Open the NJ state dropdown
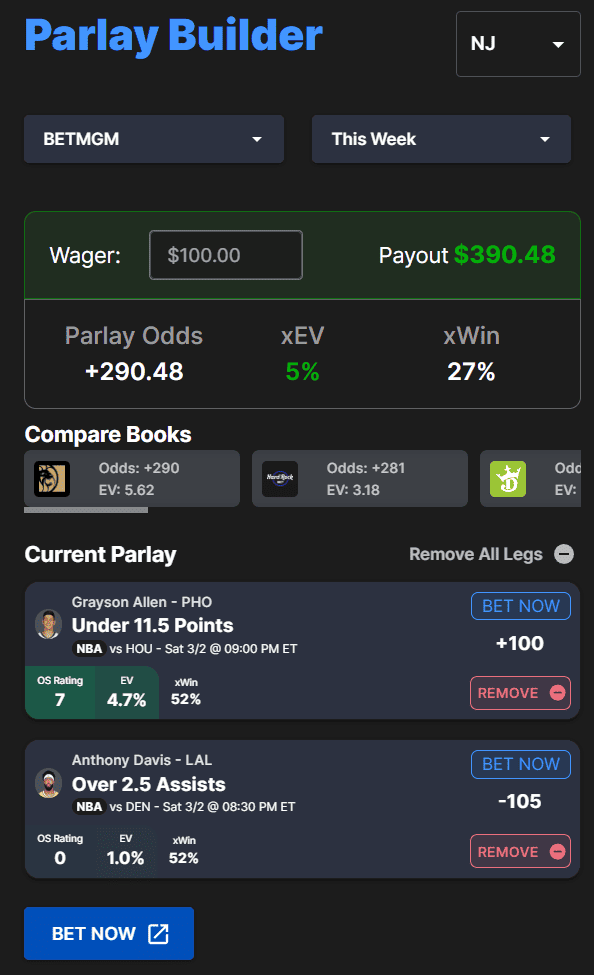 coord(518,44)
